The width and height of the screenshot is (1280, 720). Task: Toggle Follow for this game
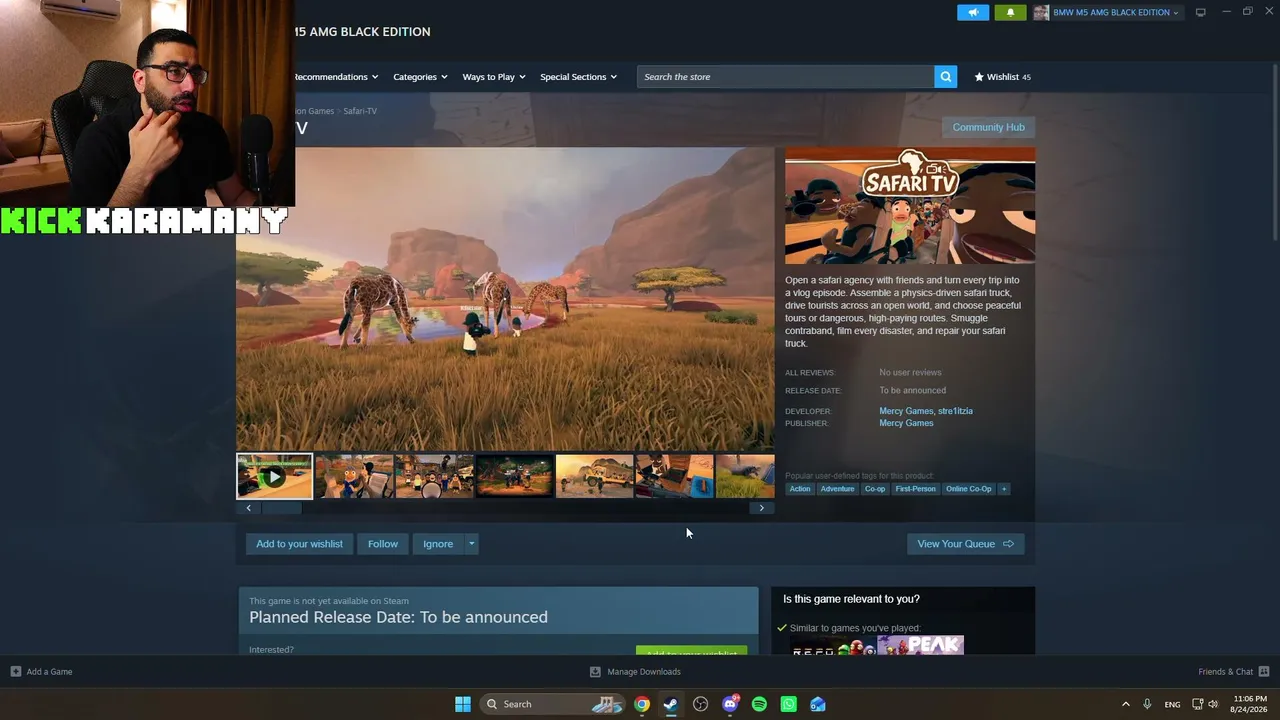[x=383, y=544]
